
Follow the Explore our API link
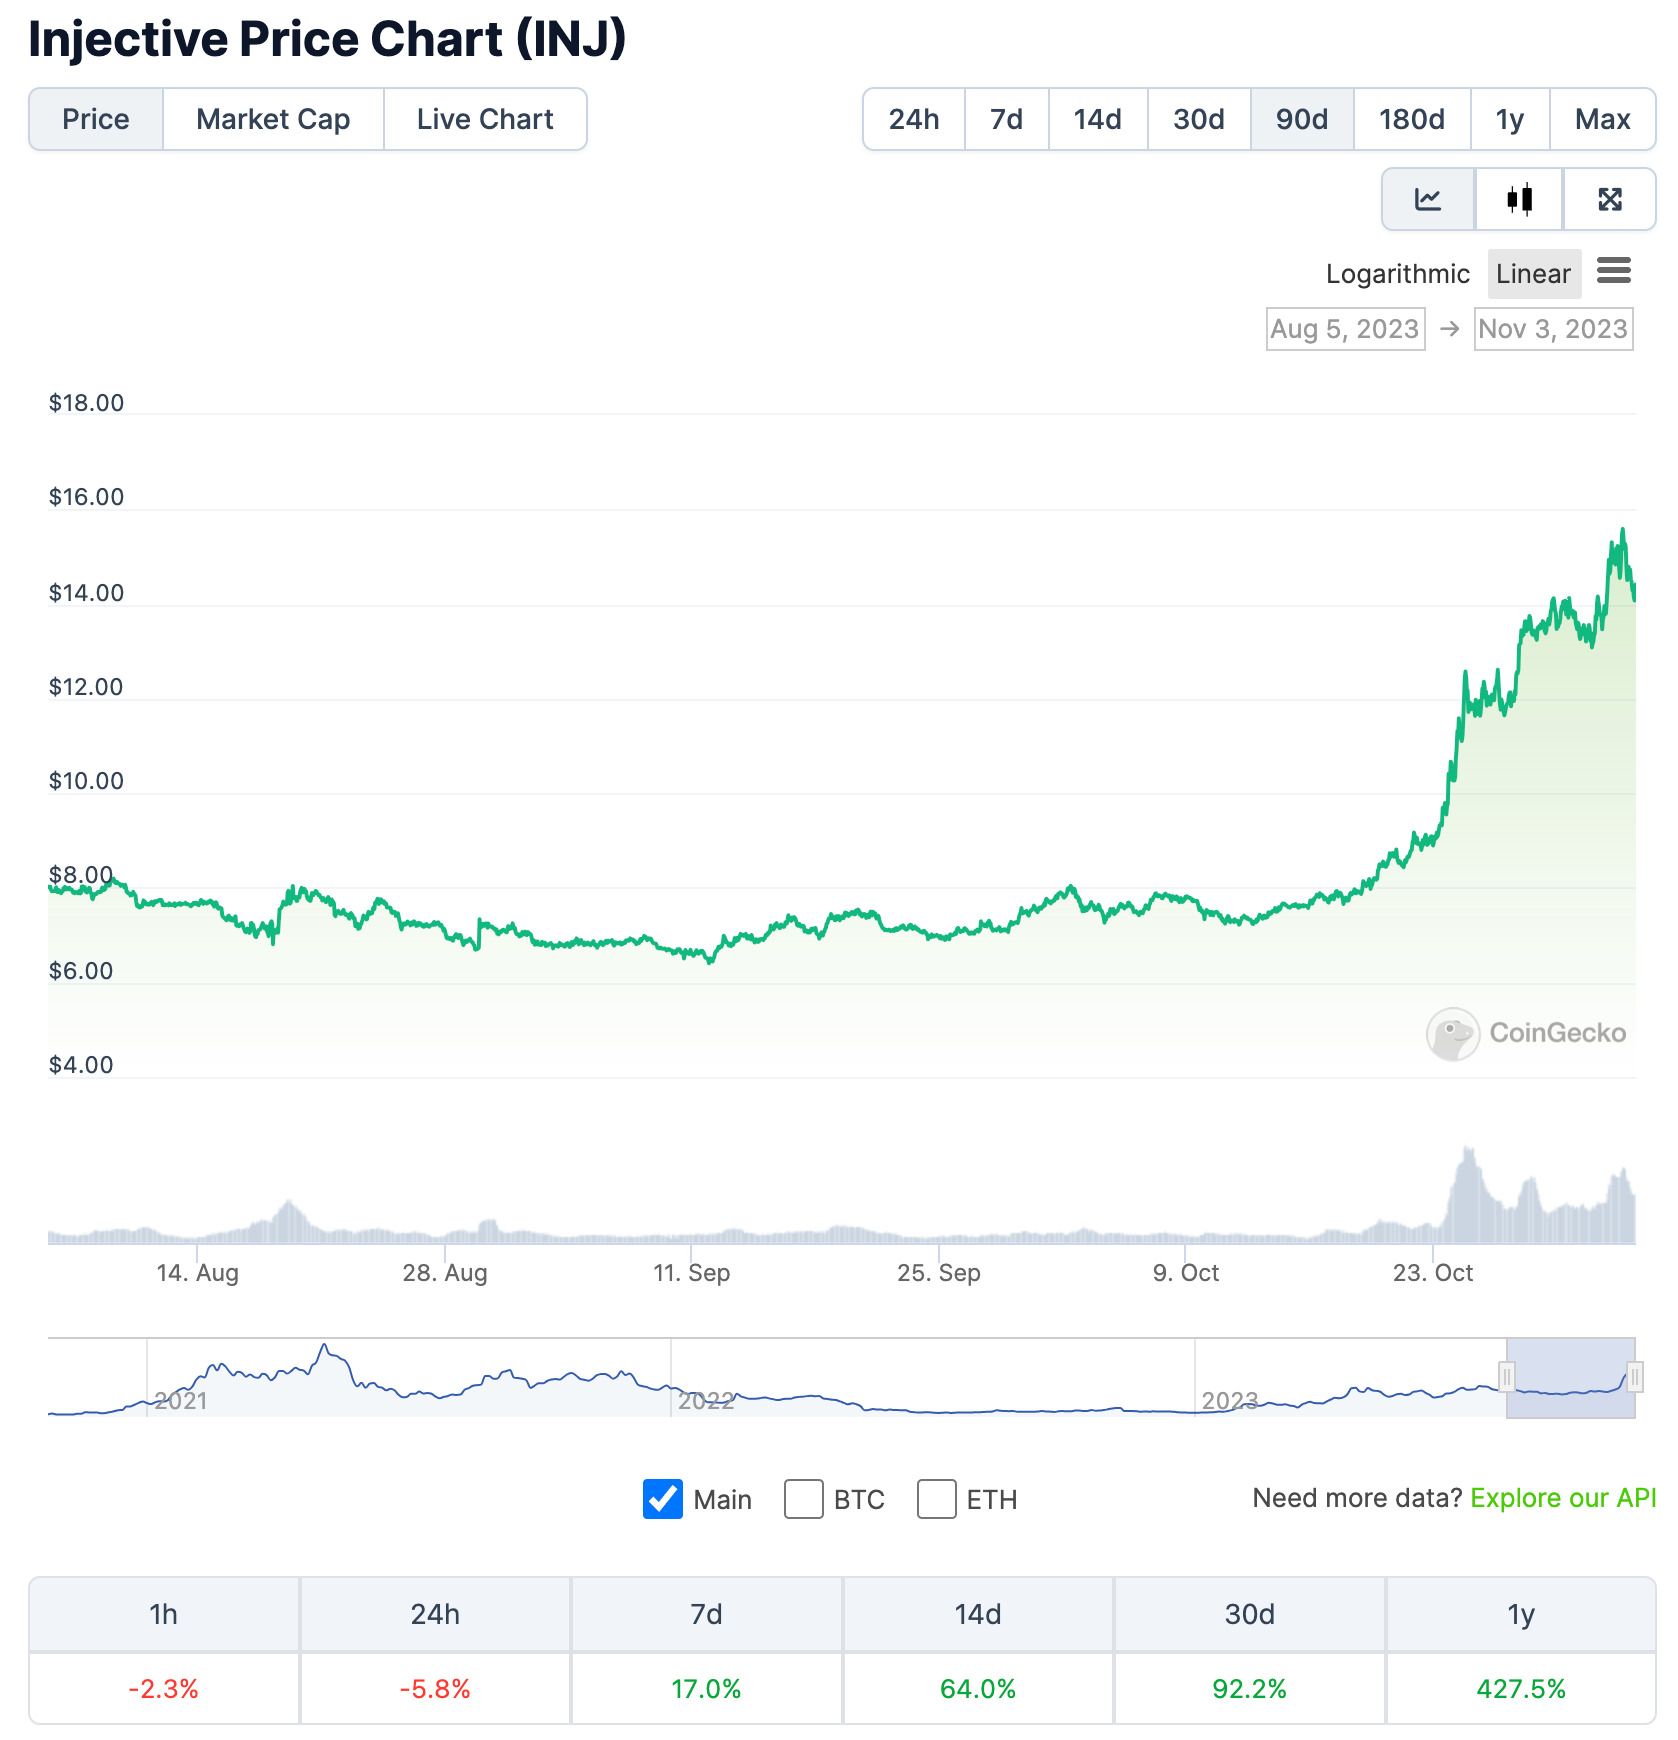point(1563,1498)
